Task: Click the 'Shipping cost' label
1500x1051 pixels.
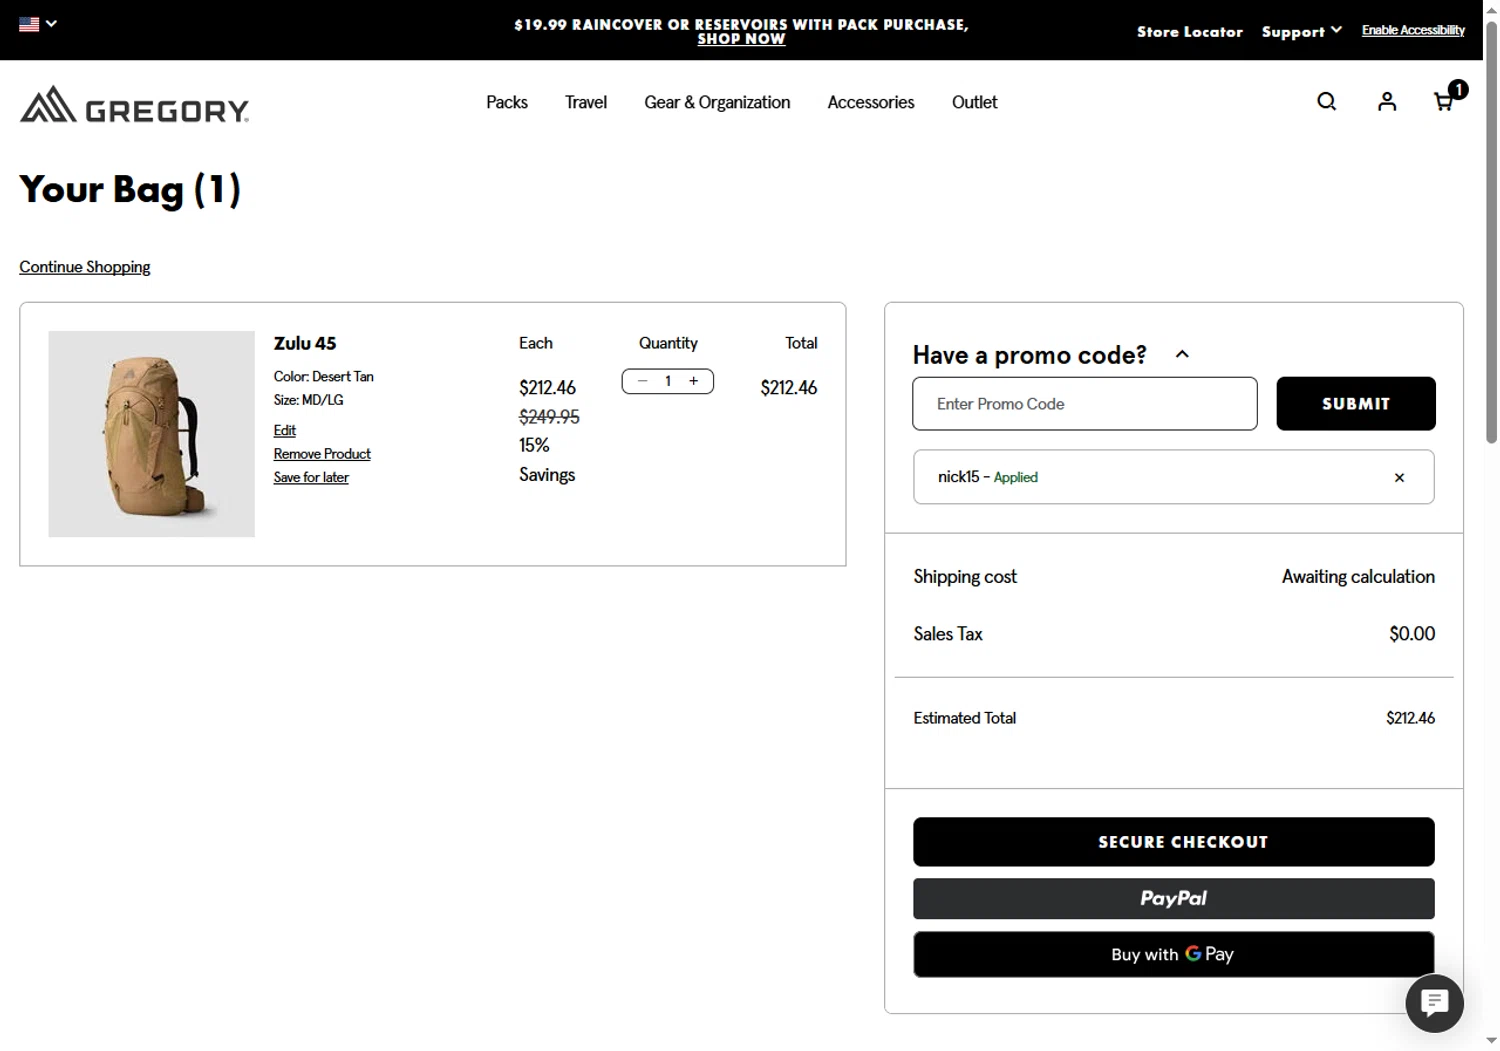Action: tap(965, 577)
